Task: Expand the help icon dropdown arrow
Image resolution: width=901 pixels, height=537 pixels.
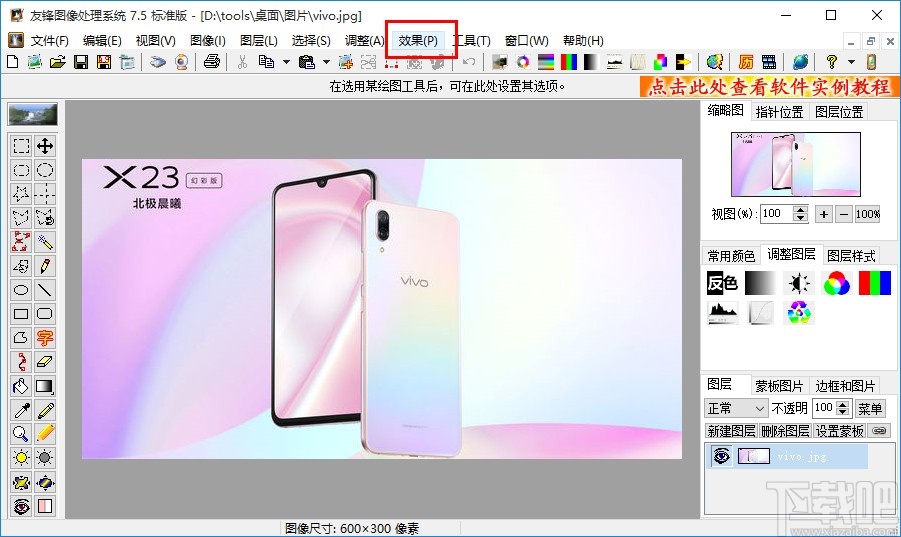Action: [851, 61]
